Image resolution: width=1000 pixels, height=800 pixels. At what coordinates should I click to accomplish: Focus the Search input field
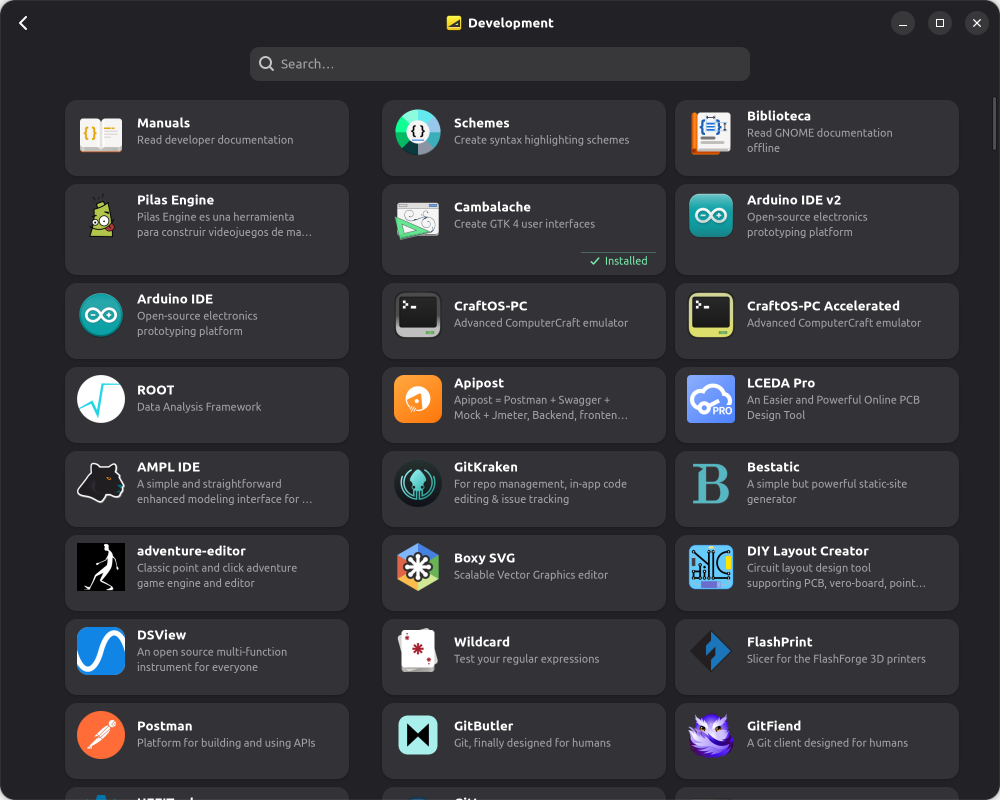click(499, 64)
